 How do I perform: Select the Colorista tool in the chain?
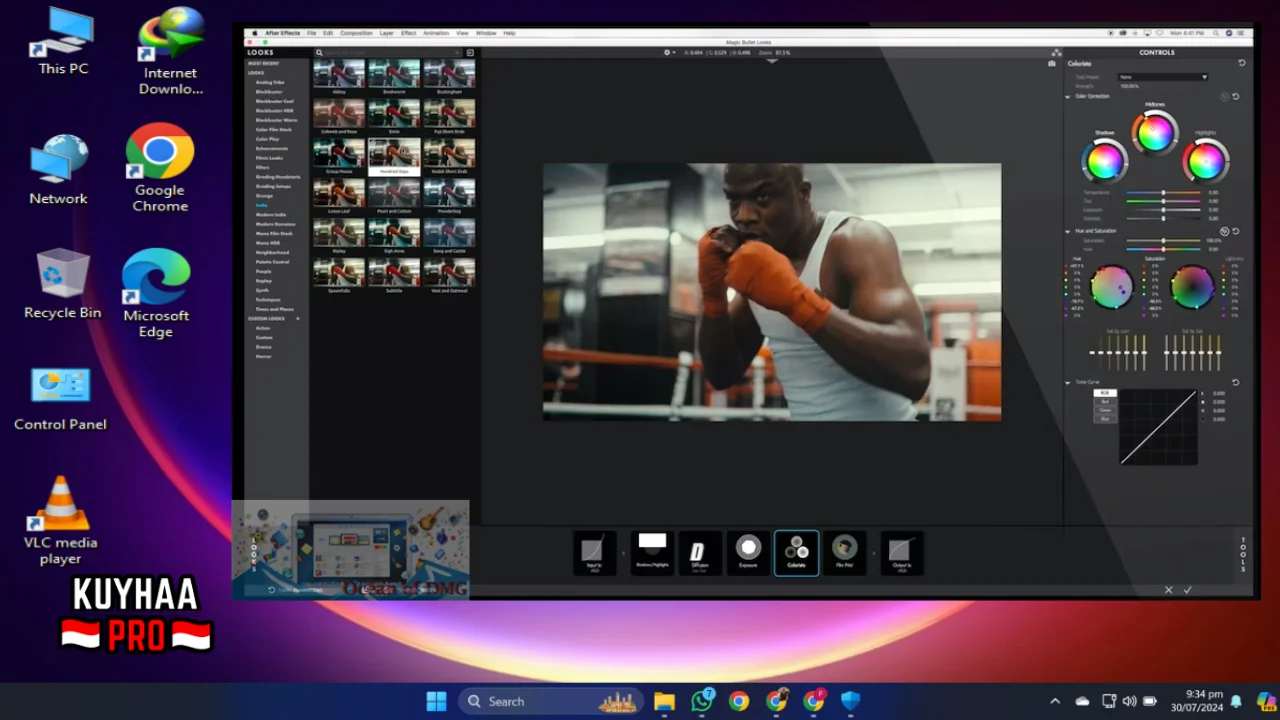[x=796, y=552]
